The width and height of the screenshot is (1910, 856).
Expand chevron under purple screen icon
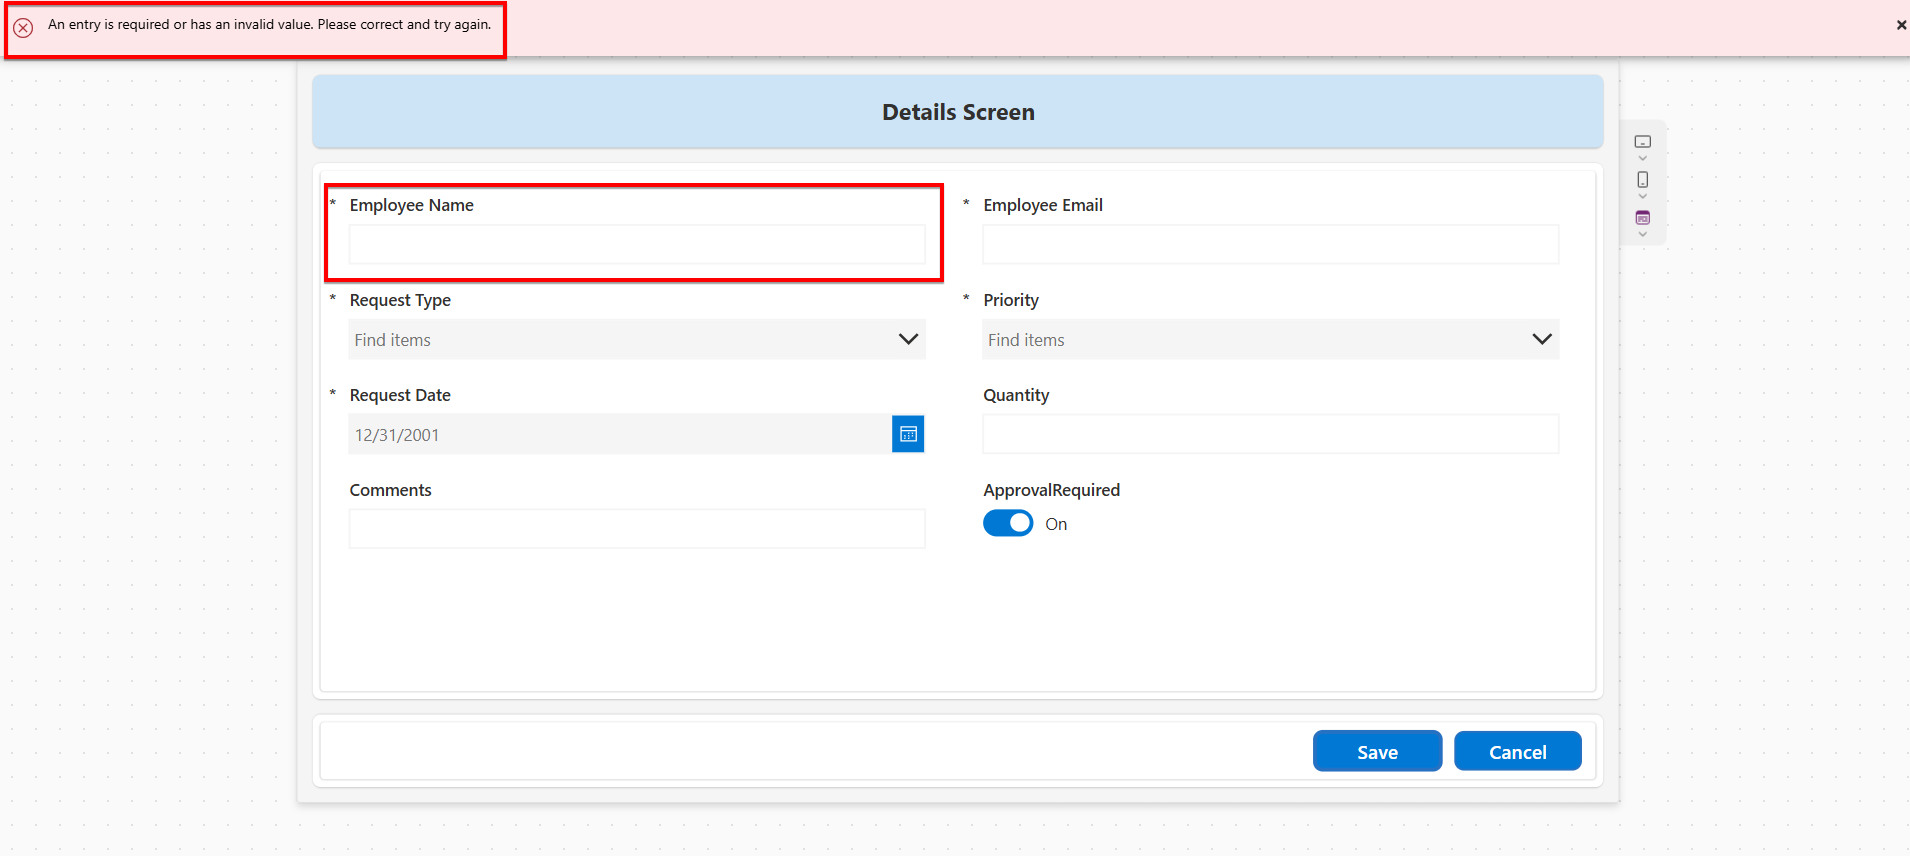[1642, 235]
